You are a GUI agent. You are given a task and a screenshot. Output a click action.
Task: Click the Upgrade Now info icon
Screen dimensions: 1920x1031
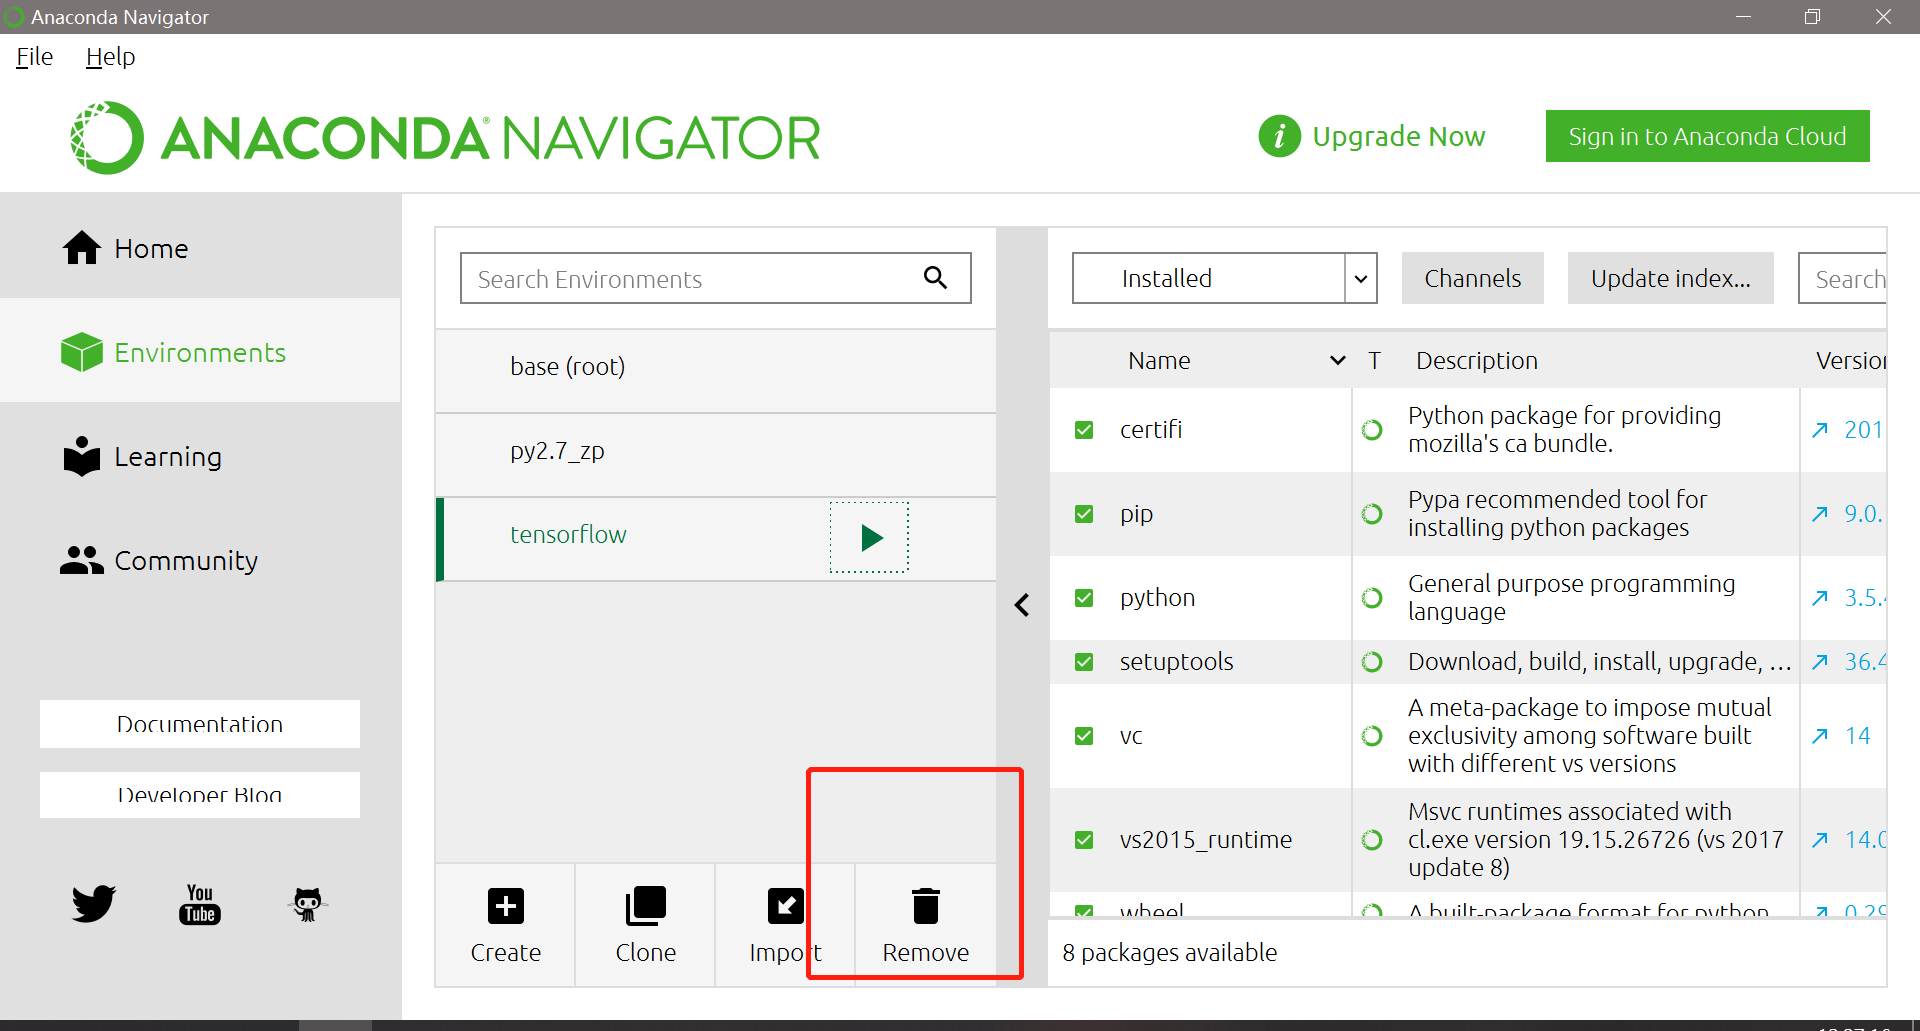click(1279, 136)
